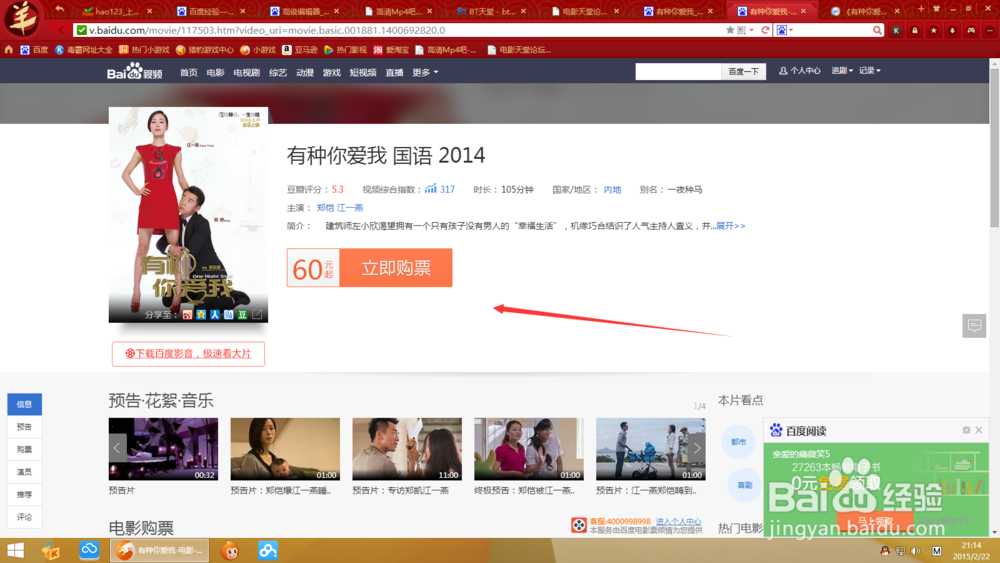
Task: Show the next trailers with the right arrow
Action: coord(697,448)
